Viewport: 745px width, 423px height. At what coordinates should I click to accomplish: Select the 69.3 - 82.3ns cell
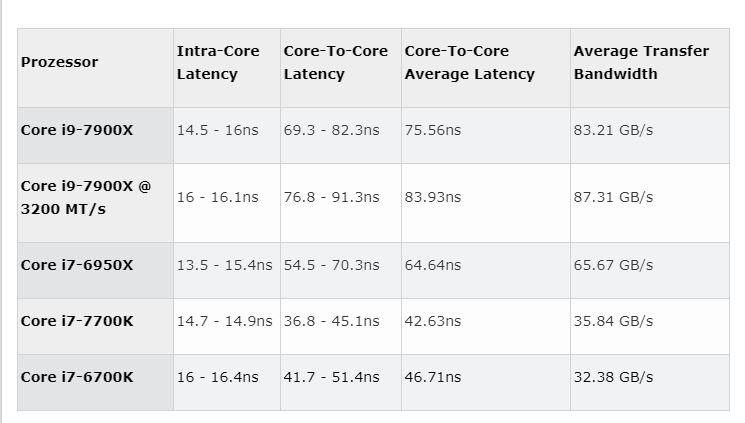tap(341, 135)
